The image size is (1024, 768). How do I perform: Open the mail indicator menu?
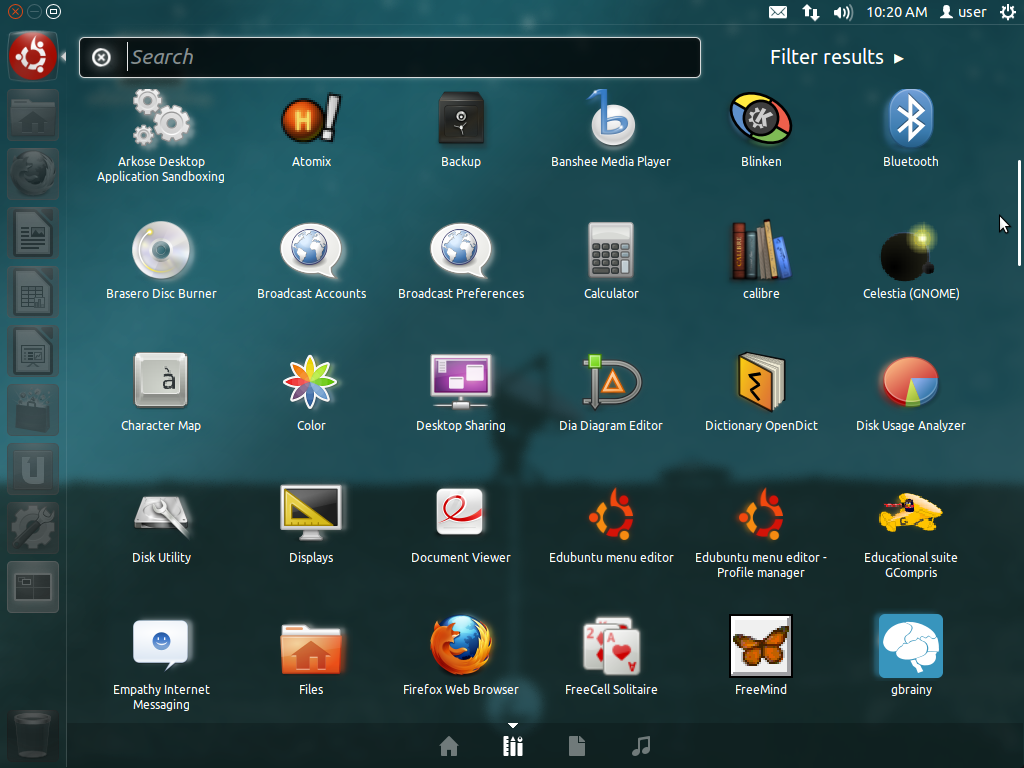pyautogui.click(x=778, y=12)
